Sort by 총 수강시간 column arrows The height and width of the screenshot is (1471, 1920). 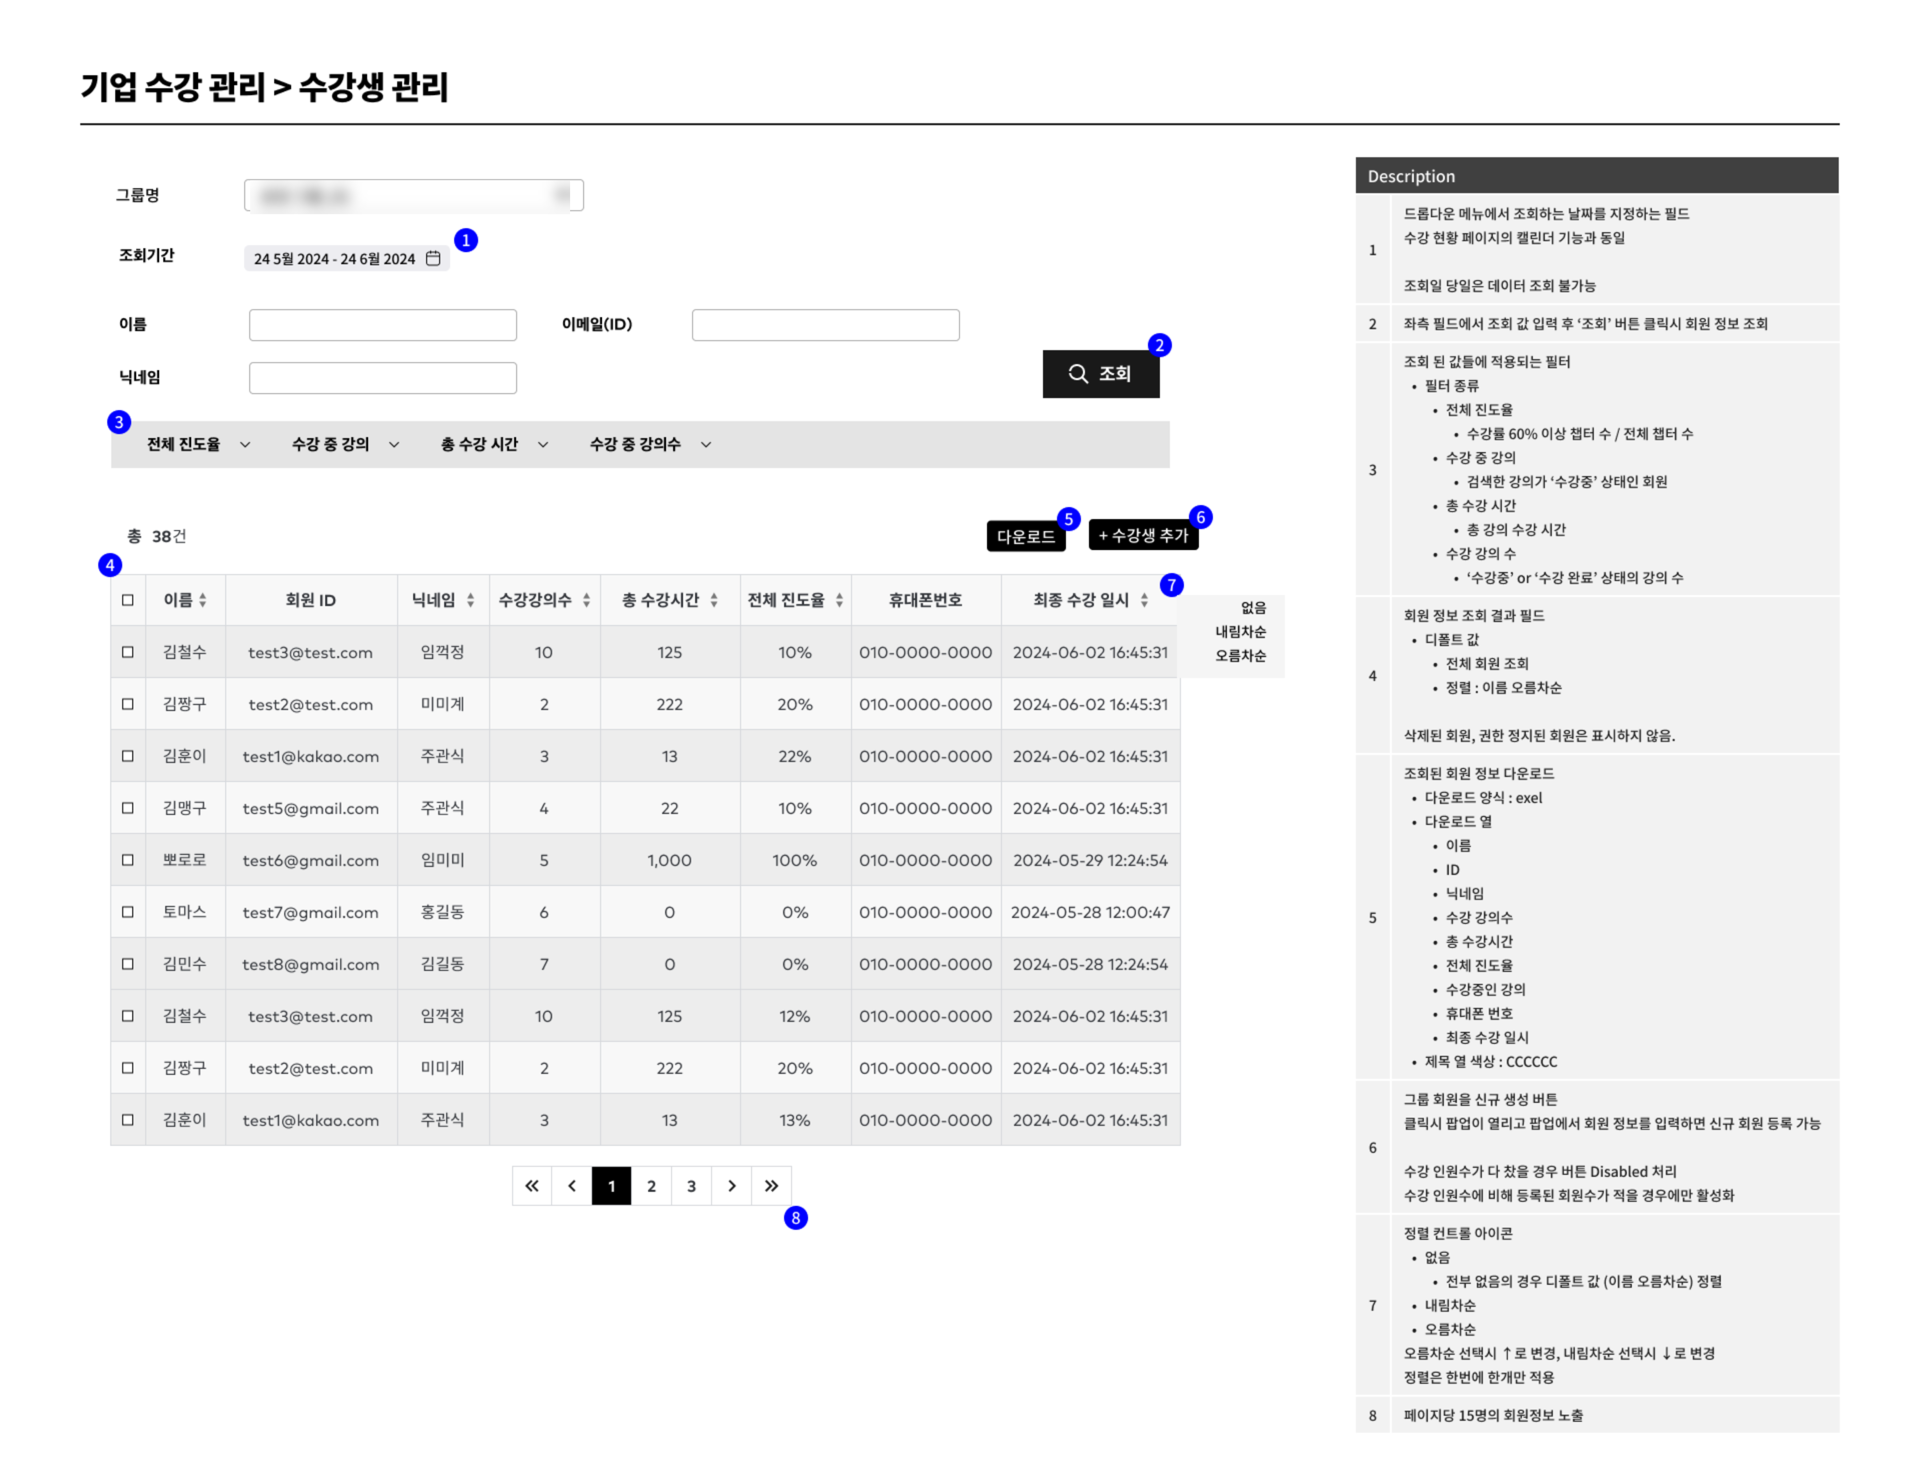714,600
